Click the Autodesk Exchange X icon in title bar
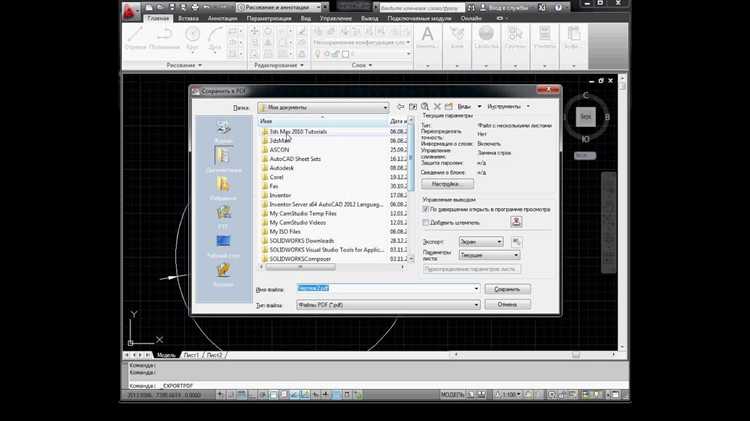 pos(542,8)
